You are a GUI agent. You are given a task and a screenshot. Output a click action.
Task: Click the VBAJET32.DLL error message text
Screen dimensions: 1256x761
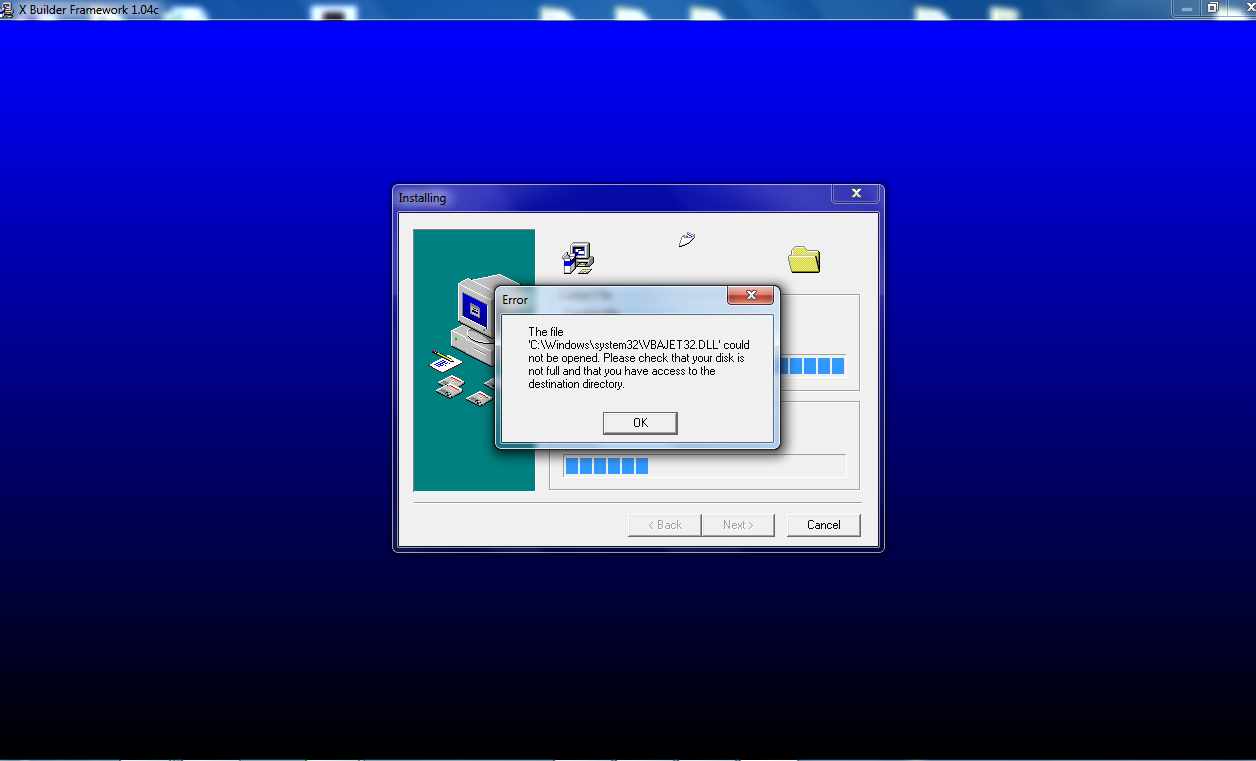[638, 358]
